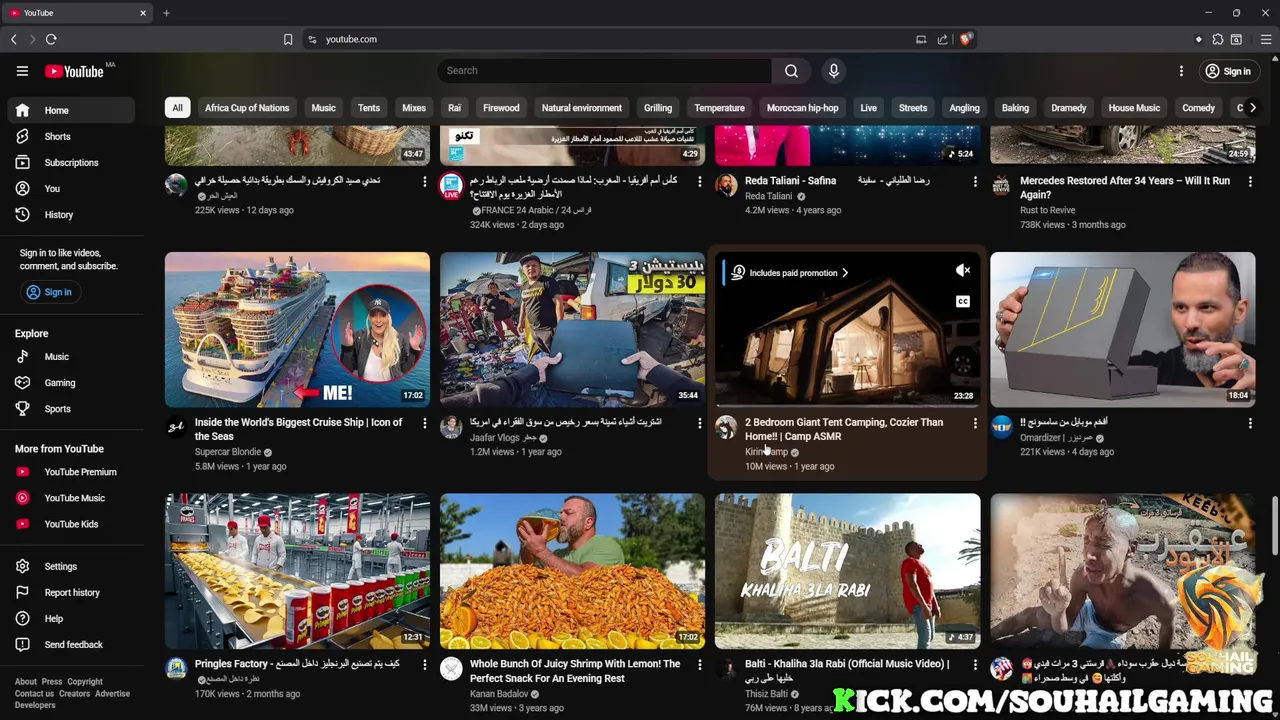
Task: Open more options for Juicy Shrimp video
Action: pos(699,664)
